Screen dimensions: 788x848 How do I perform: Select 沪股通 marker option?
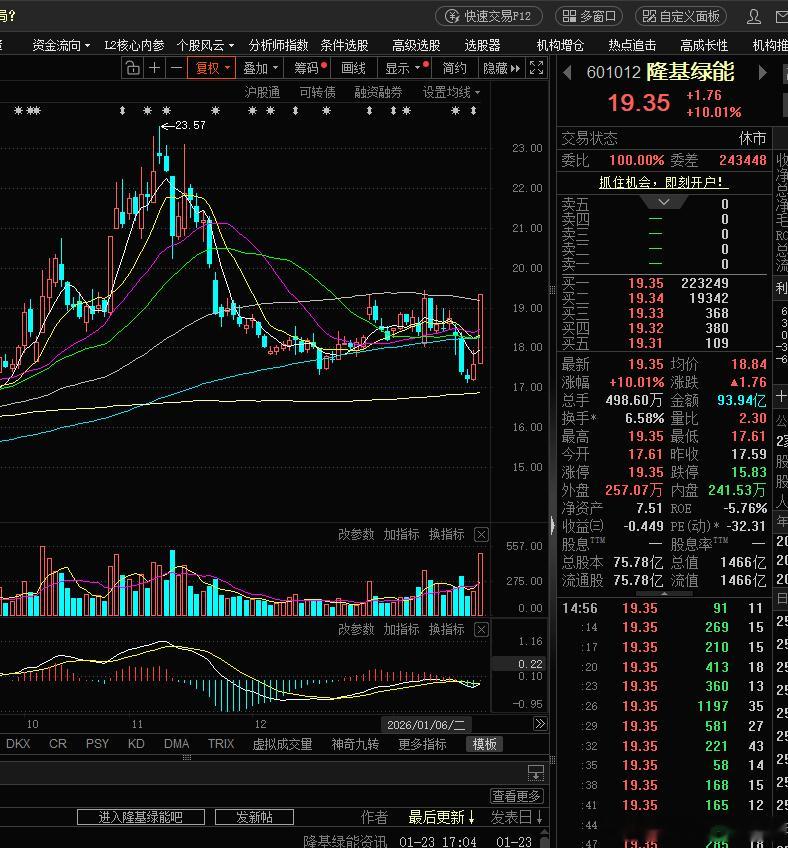pyautogui.click(x=262, y=92)
